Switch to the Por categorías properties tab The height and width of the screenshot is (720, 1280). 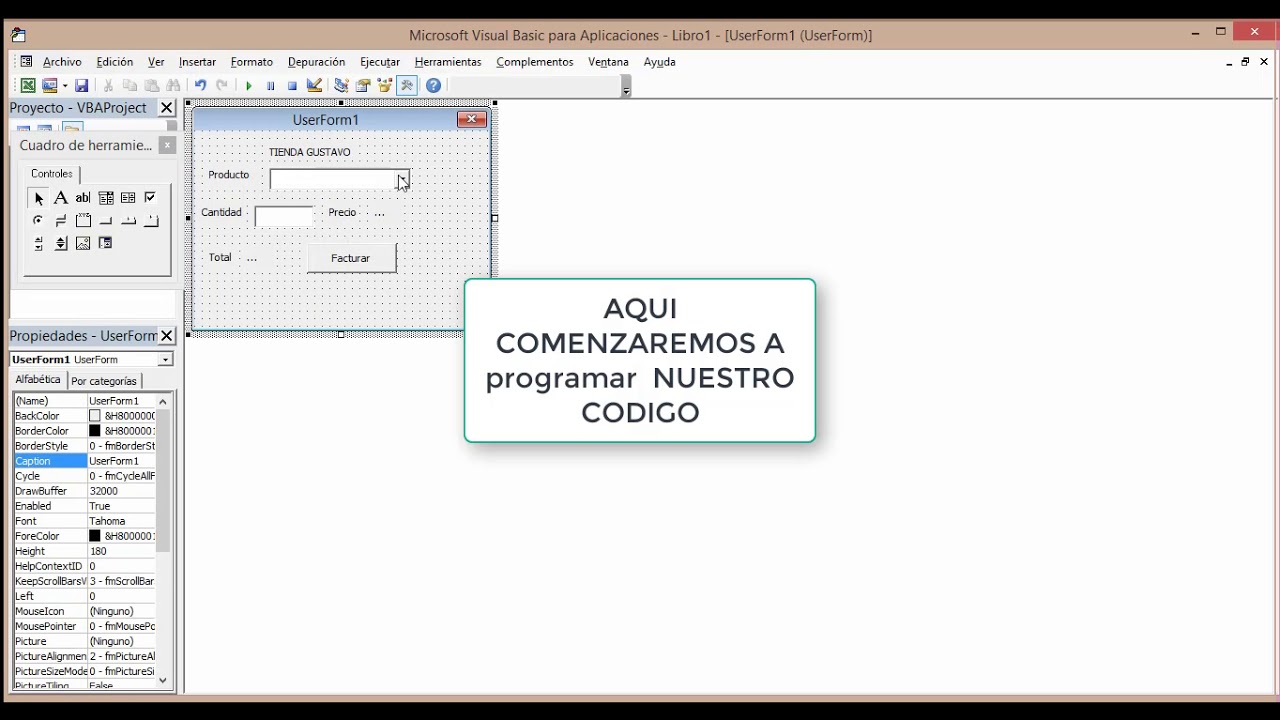(104, 381)
